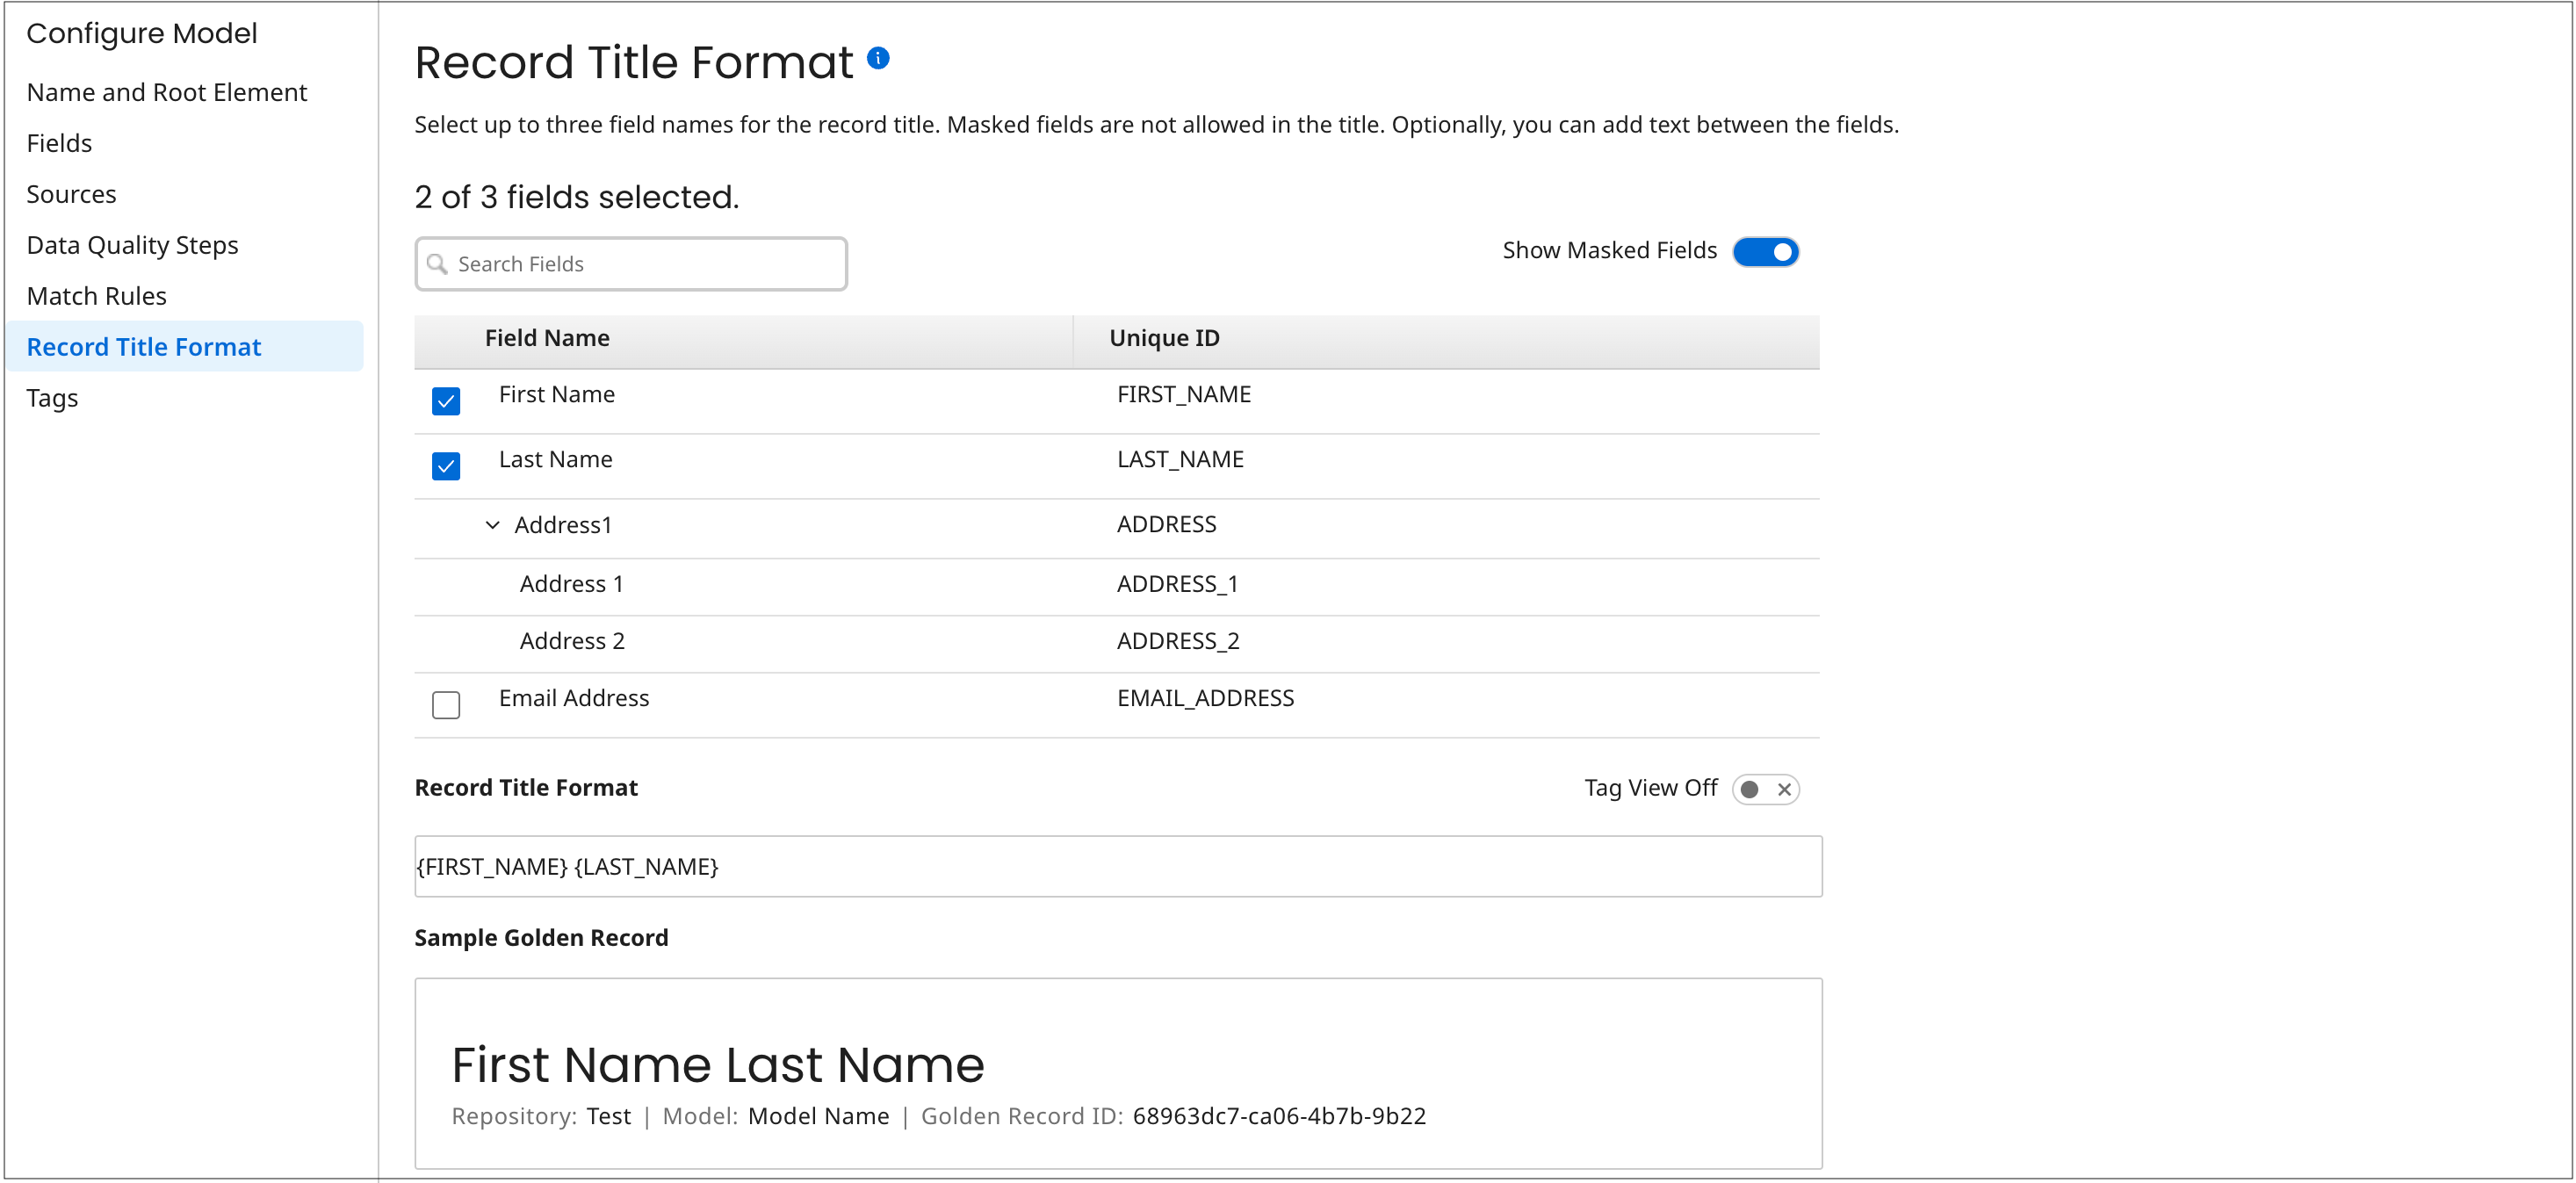
Task: Open the Tags section
Action: (x=52, y=397)
